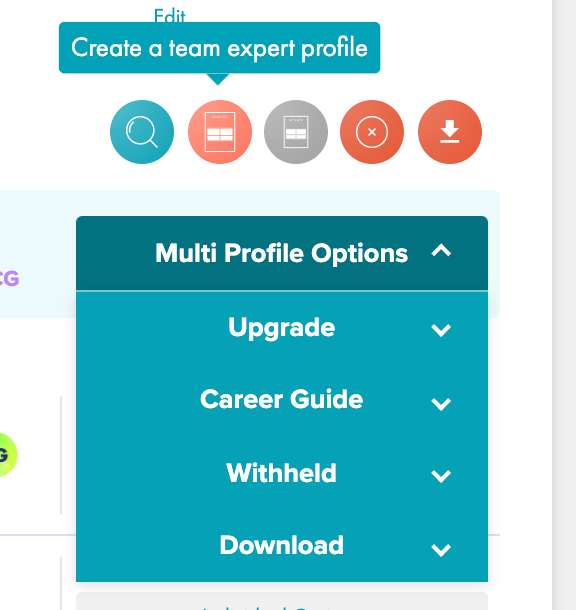Expand the chevron beside Download
The width and height of the screenshot is (576, 610).
coord(441,550)
